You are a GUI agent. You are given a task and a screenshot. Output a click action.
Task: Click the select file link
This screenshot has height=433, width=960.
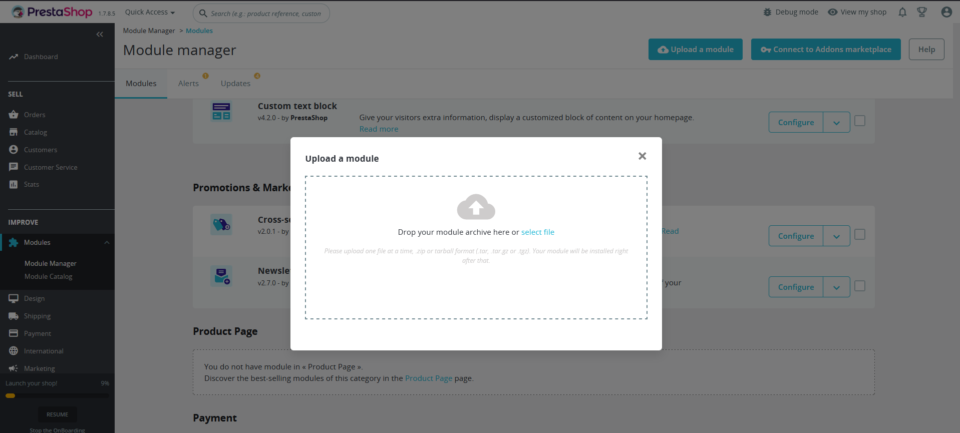click(x=537, y=232)
